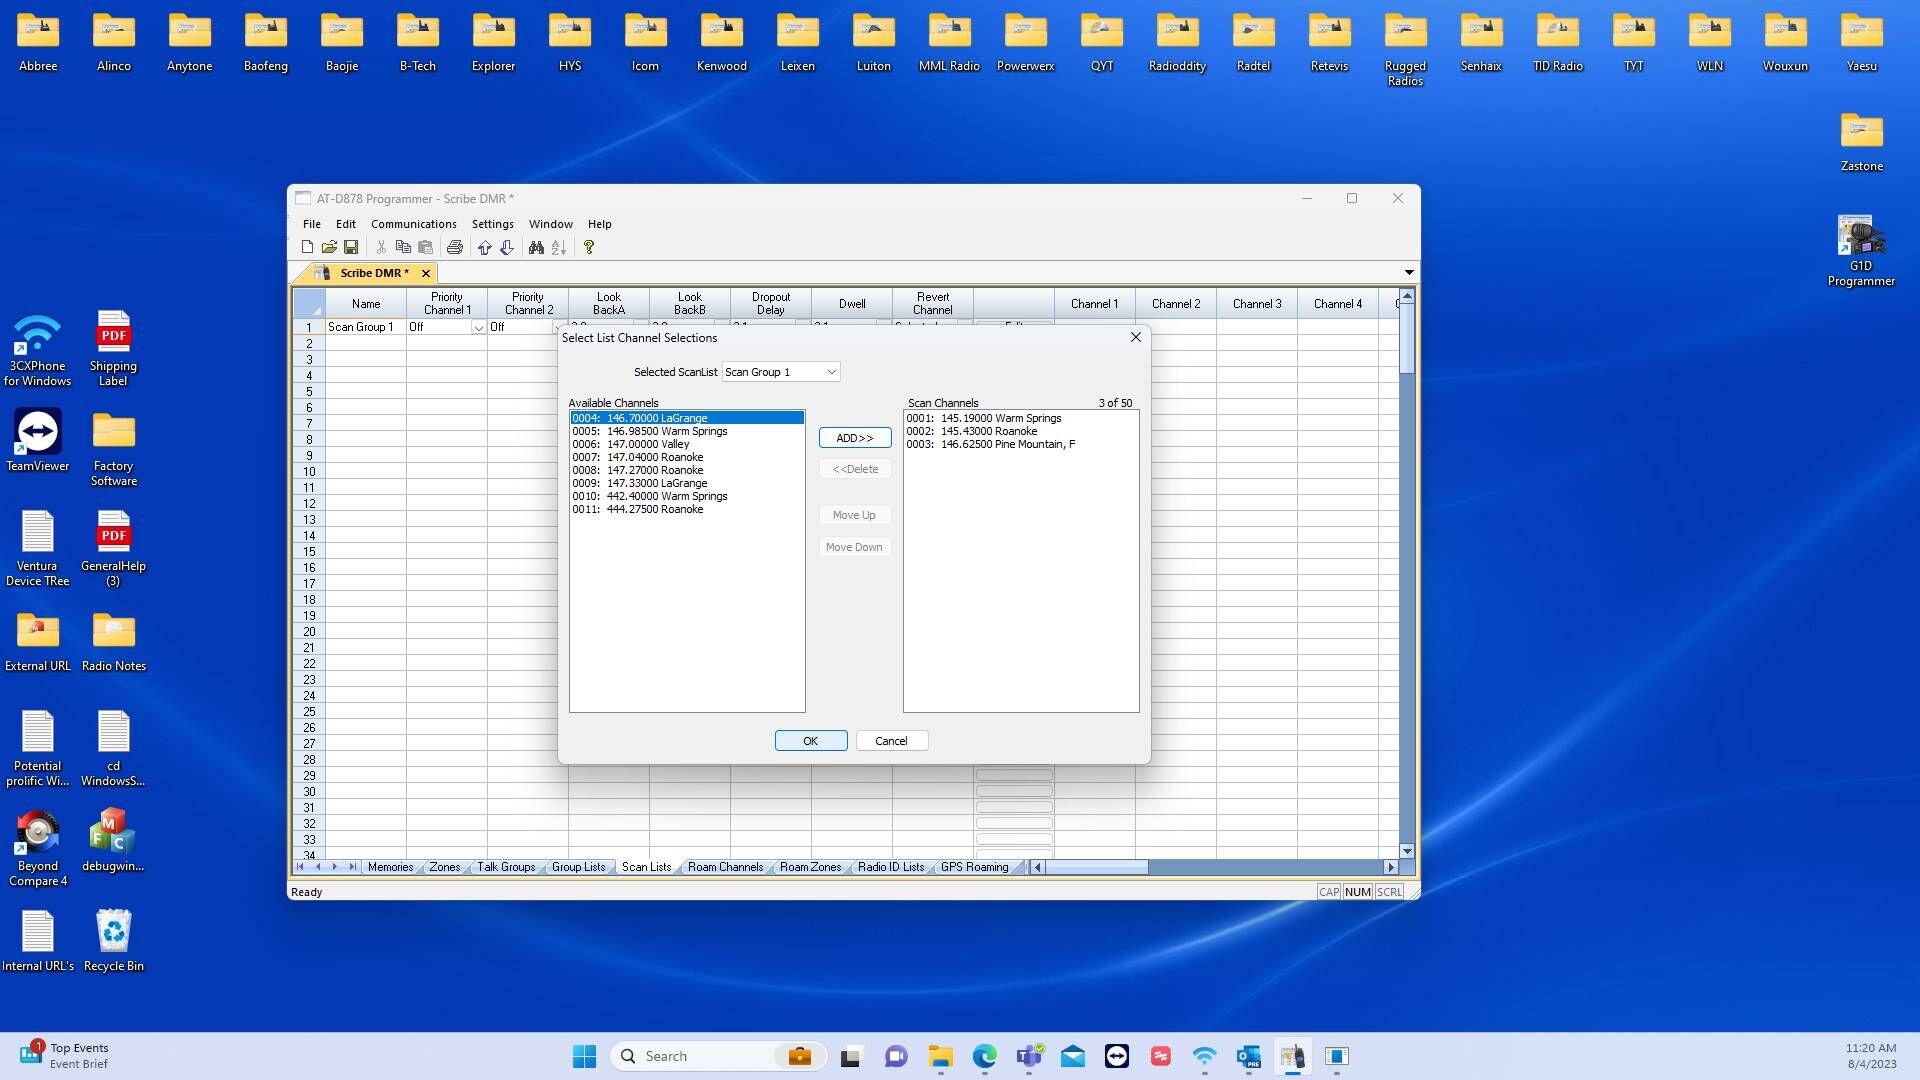Confirm the dialog with OK

[811, 741]
